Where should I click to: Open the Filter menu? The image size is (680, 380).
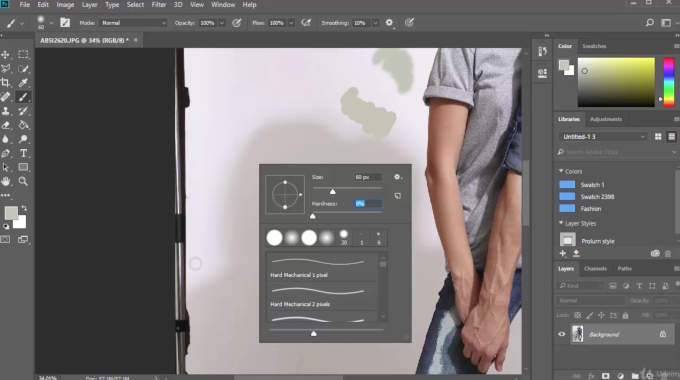coord(159,5)
